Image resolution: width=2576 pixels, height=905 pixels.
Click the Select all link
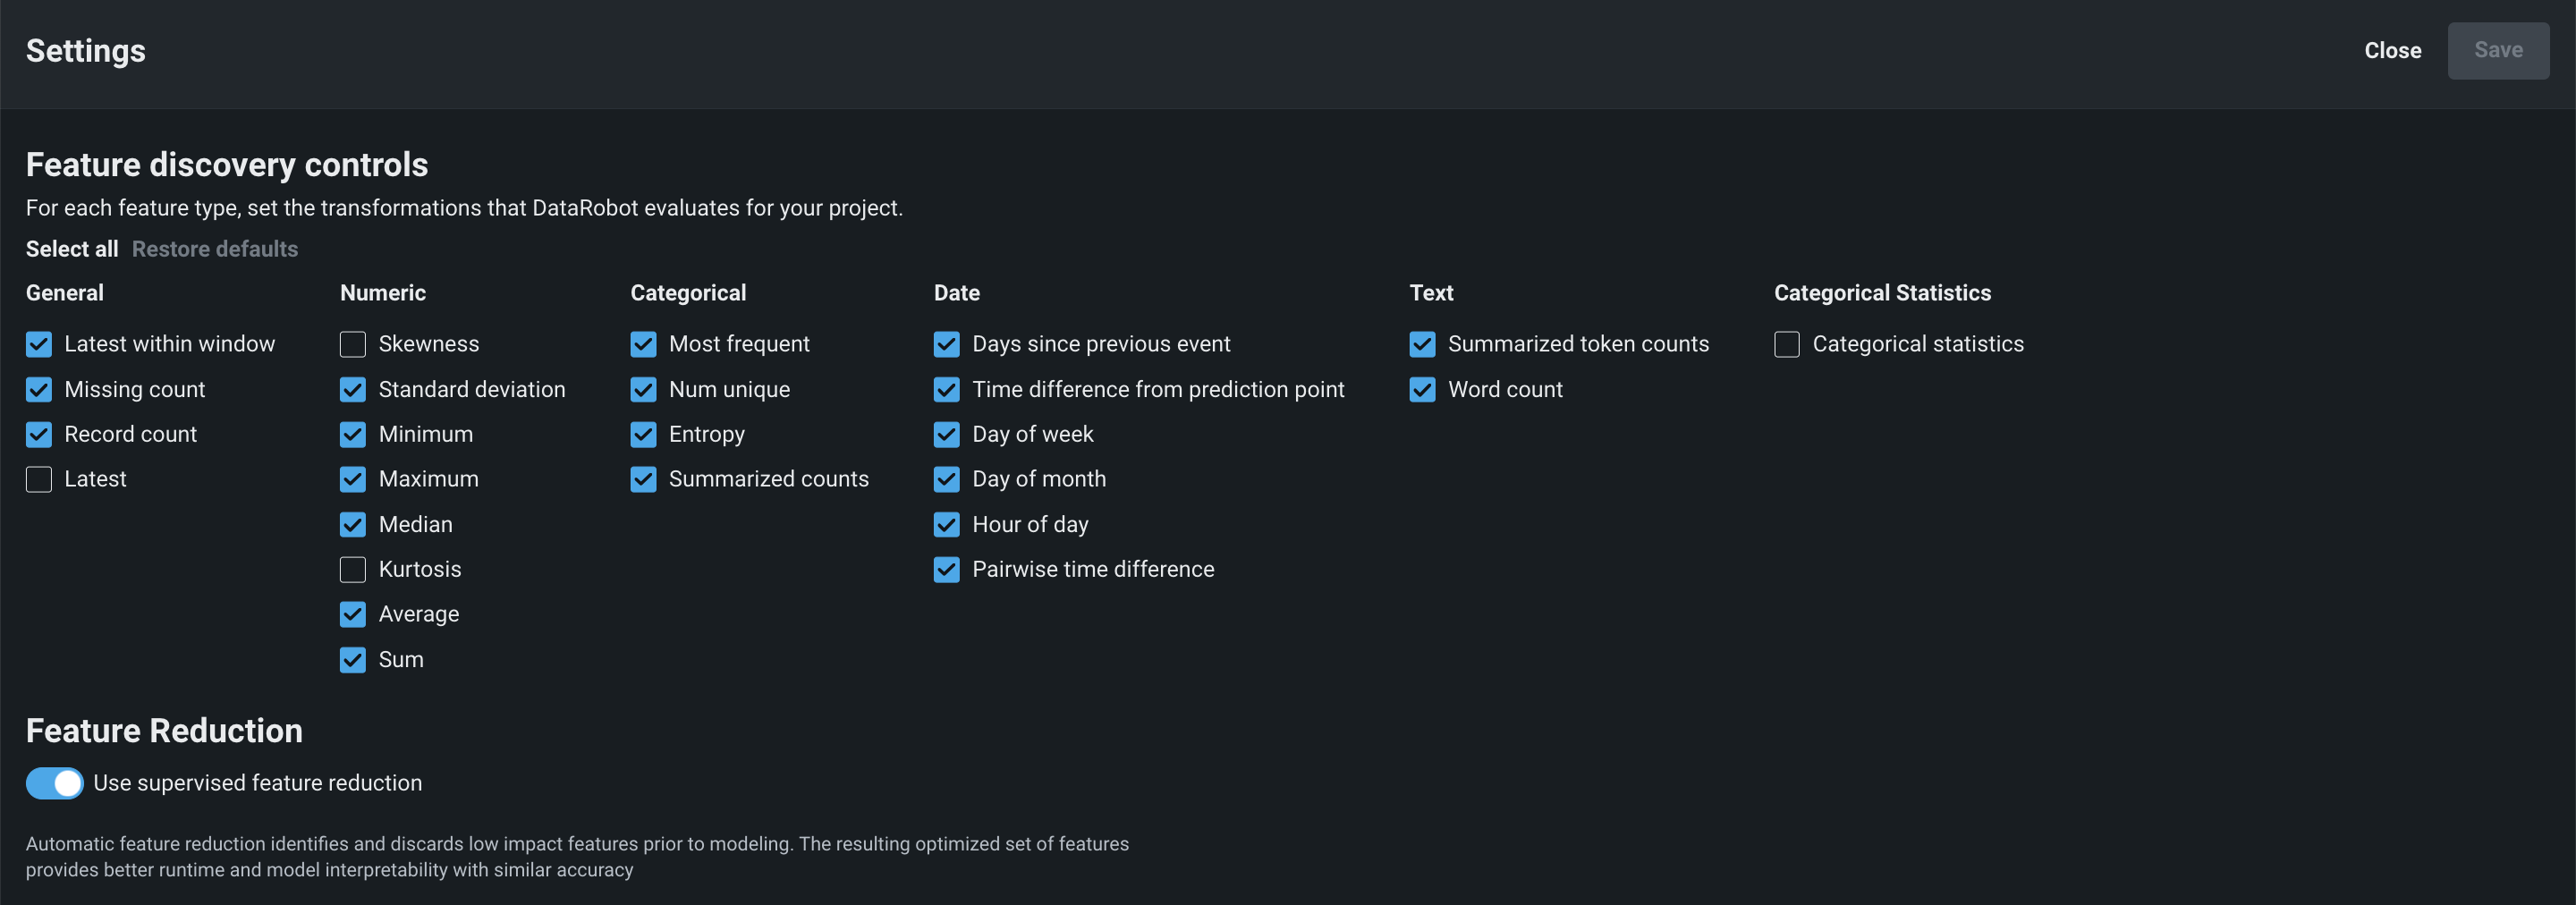[72, 249]
